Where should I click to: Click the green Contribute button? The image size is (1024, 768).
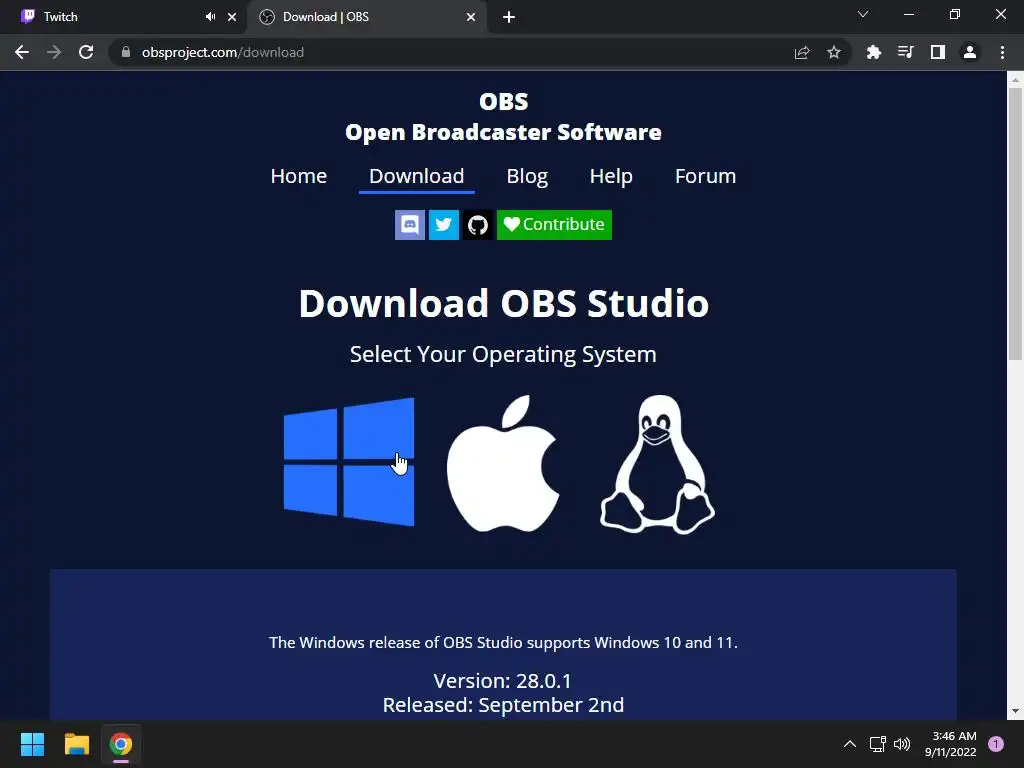[554, 225]
